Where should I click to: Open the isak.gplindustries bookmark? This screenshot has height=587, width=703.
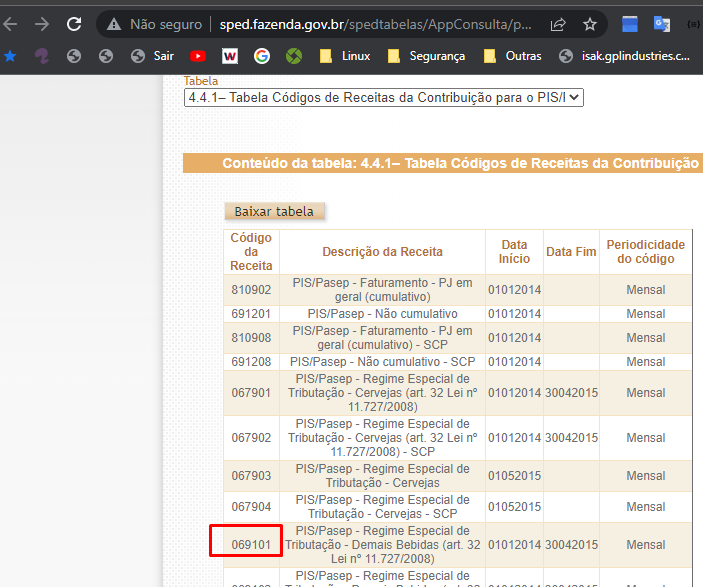624,56
